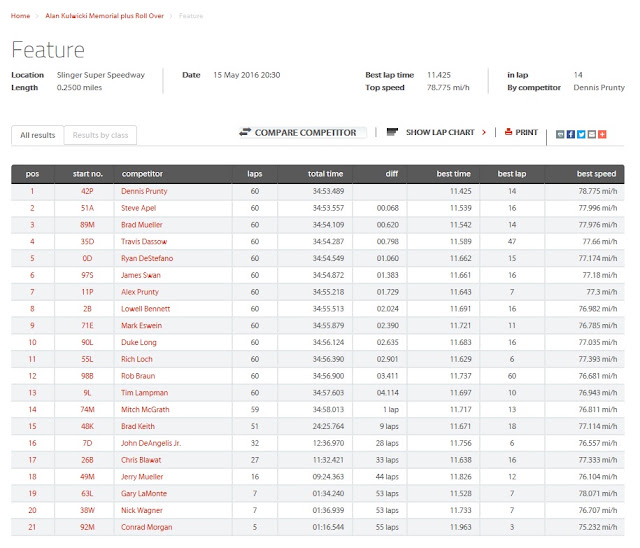Click the compare arrows icon

point(245,132)
